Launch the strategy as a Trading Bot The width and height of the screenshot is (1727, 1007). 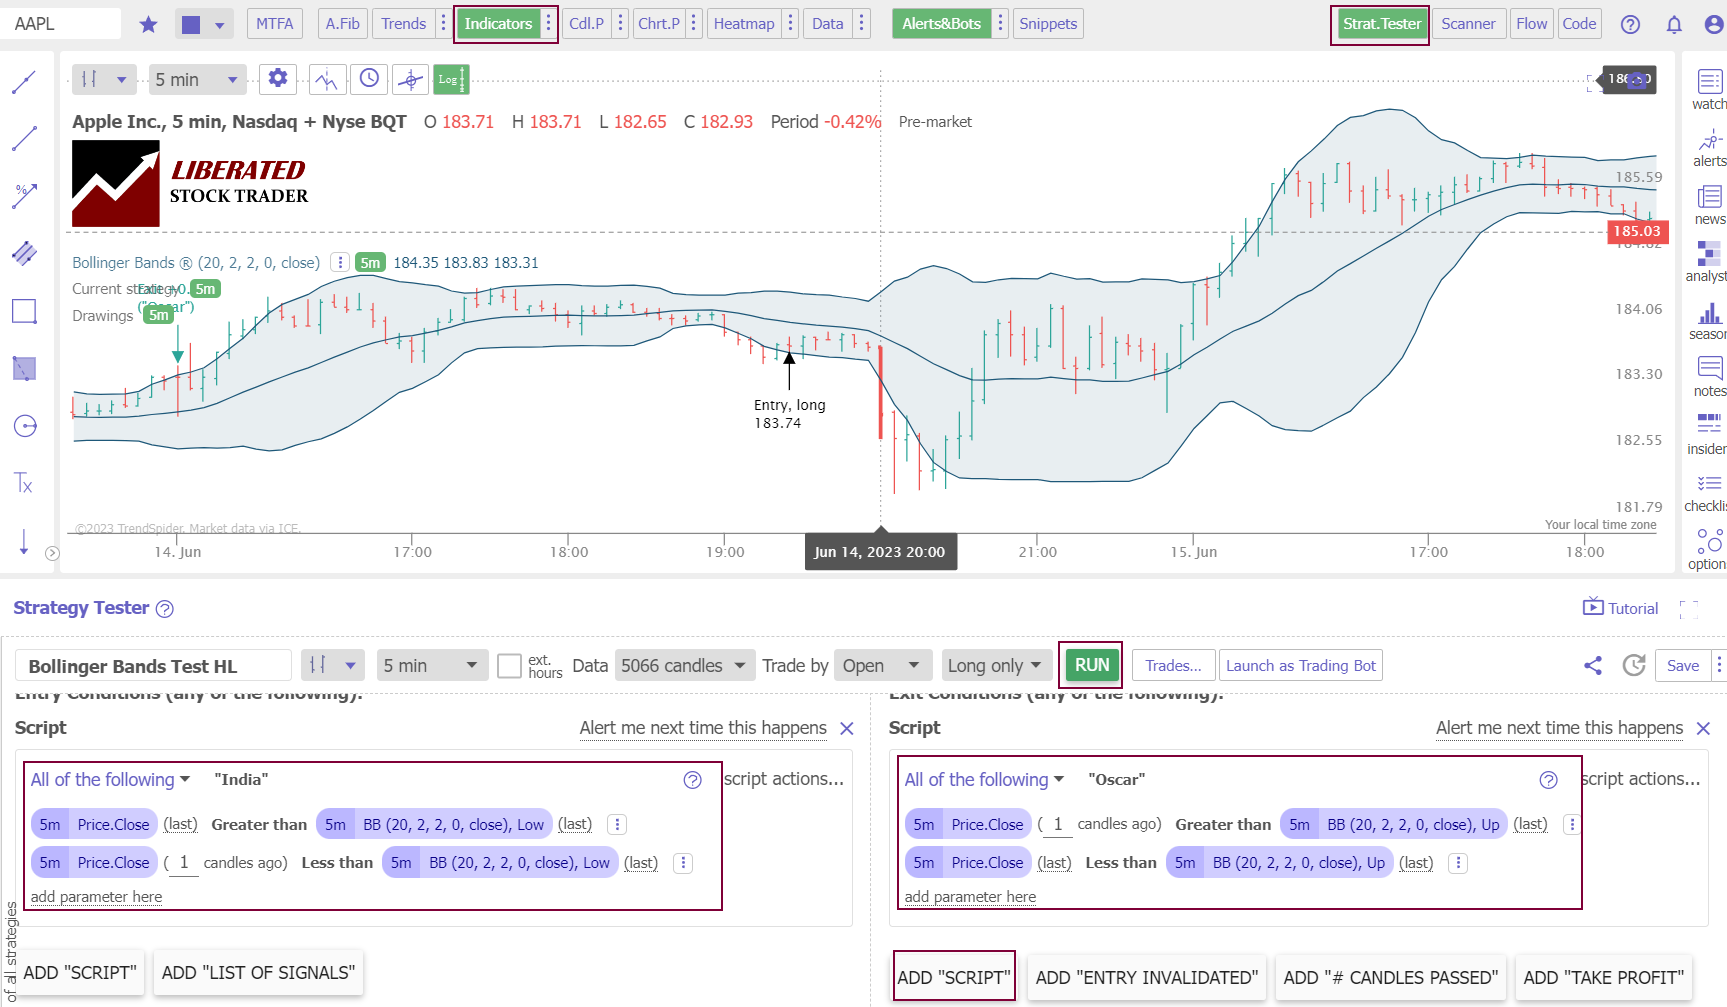click(x=1300, y=665)
